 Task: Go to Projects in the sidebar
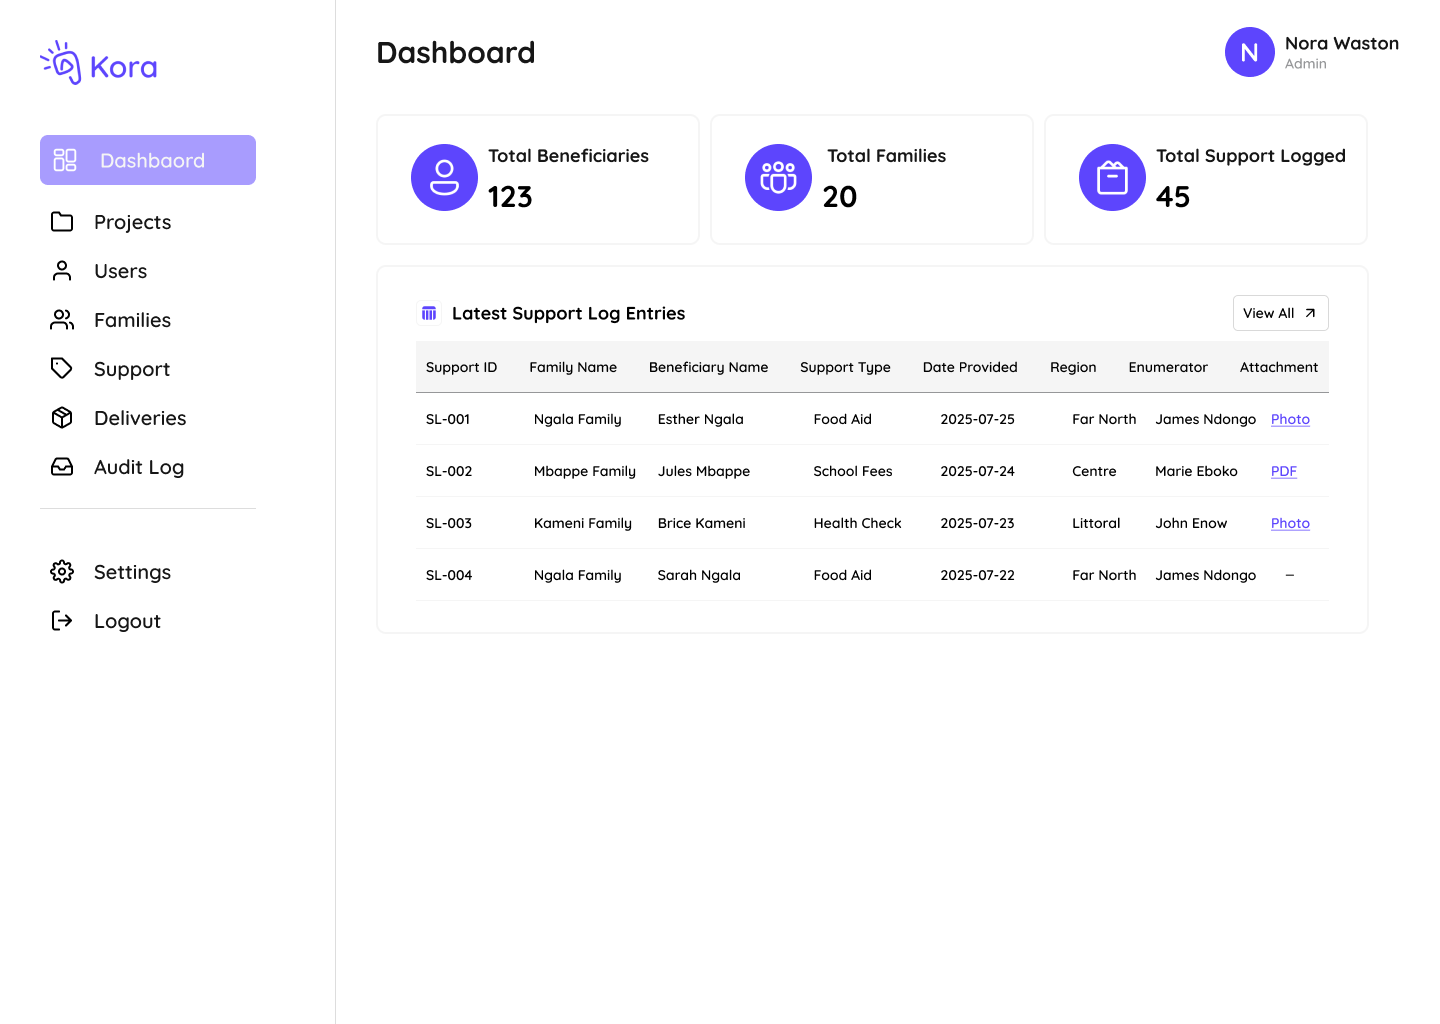coord(132,222)
